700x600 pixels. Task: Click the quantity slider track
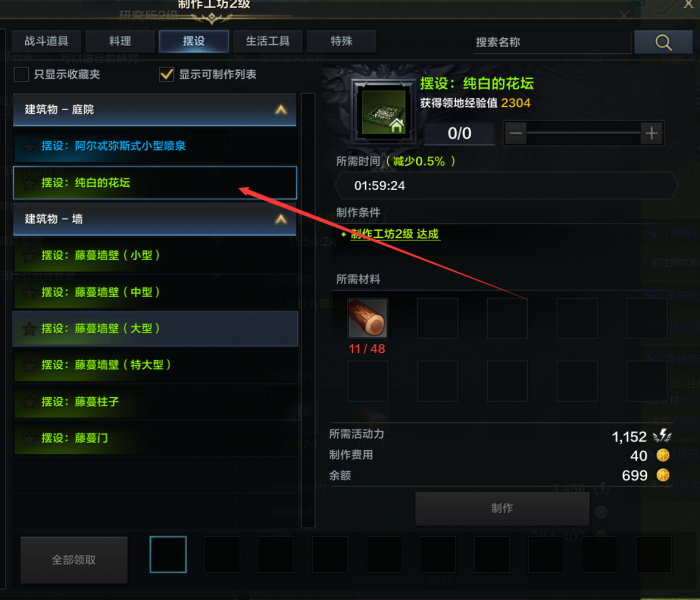click(x=583, y=133)
